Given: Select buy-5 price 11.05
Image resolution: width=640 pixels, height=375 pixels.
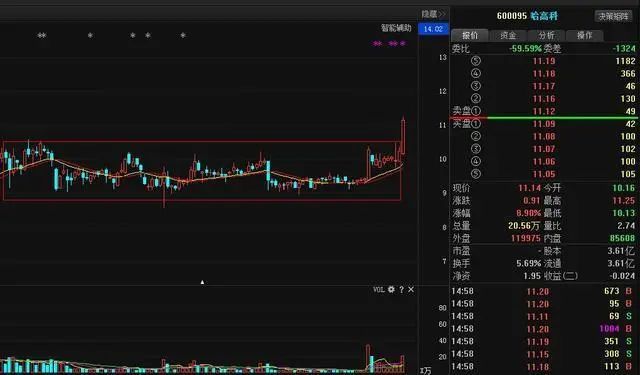Looking at the screenshot, I should [544, 174].
